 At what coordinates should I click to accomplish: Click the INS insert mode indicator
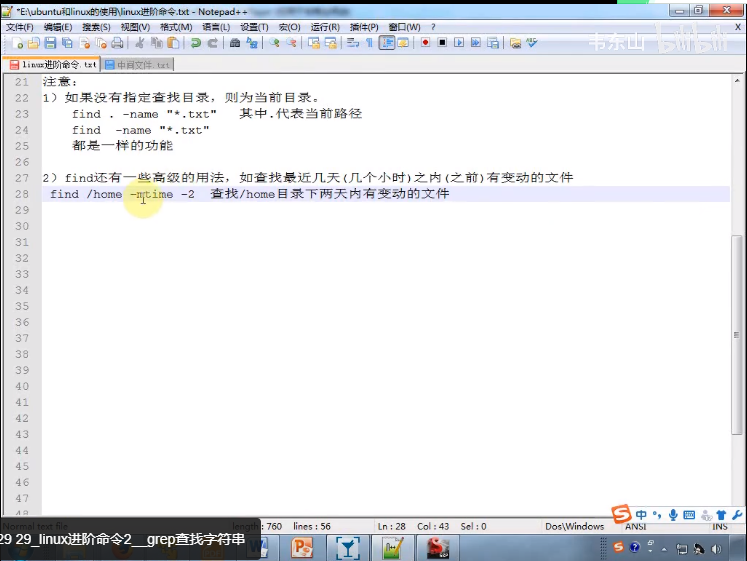point(720,526)
